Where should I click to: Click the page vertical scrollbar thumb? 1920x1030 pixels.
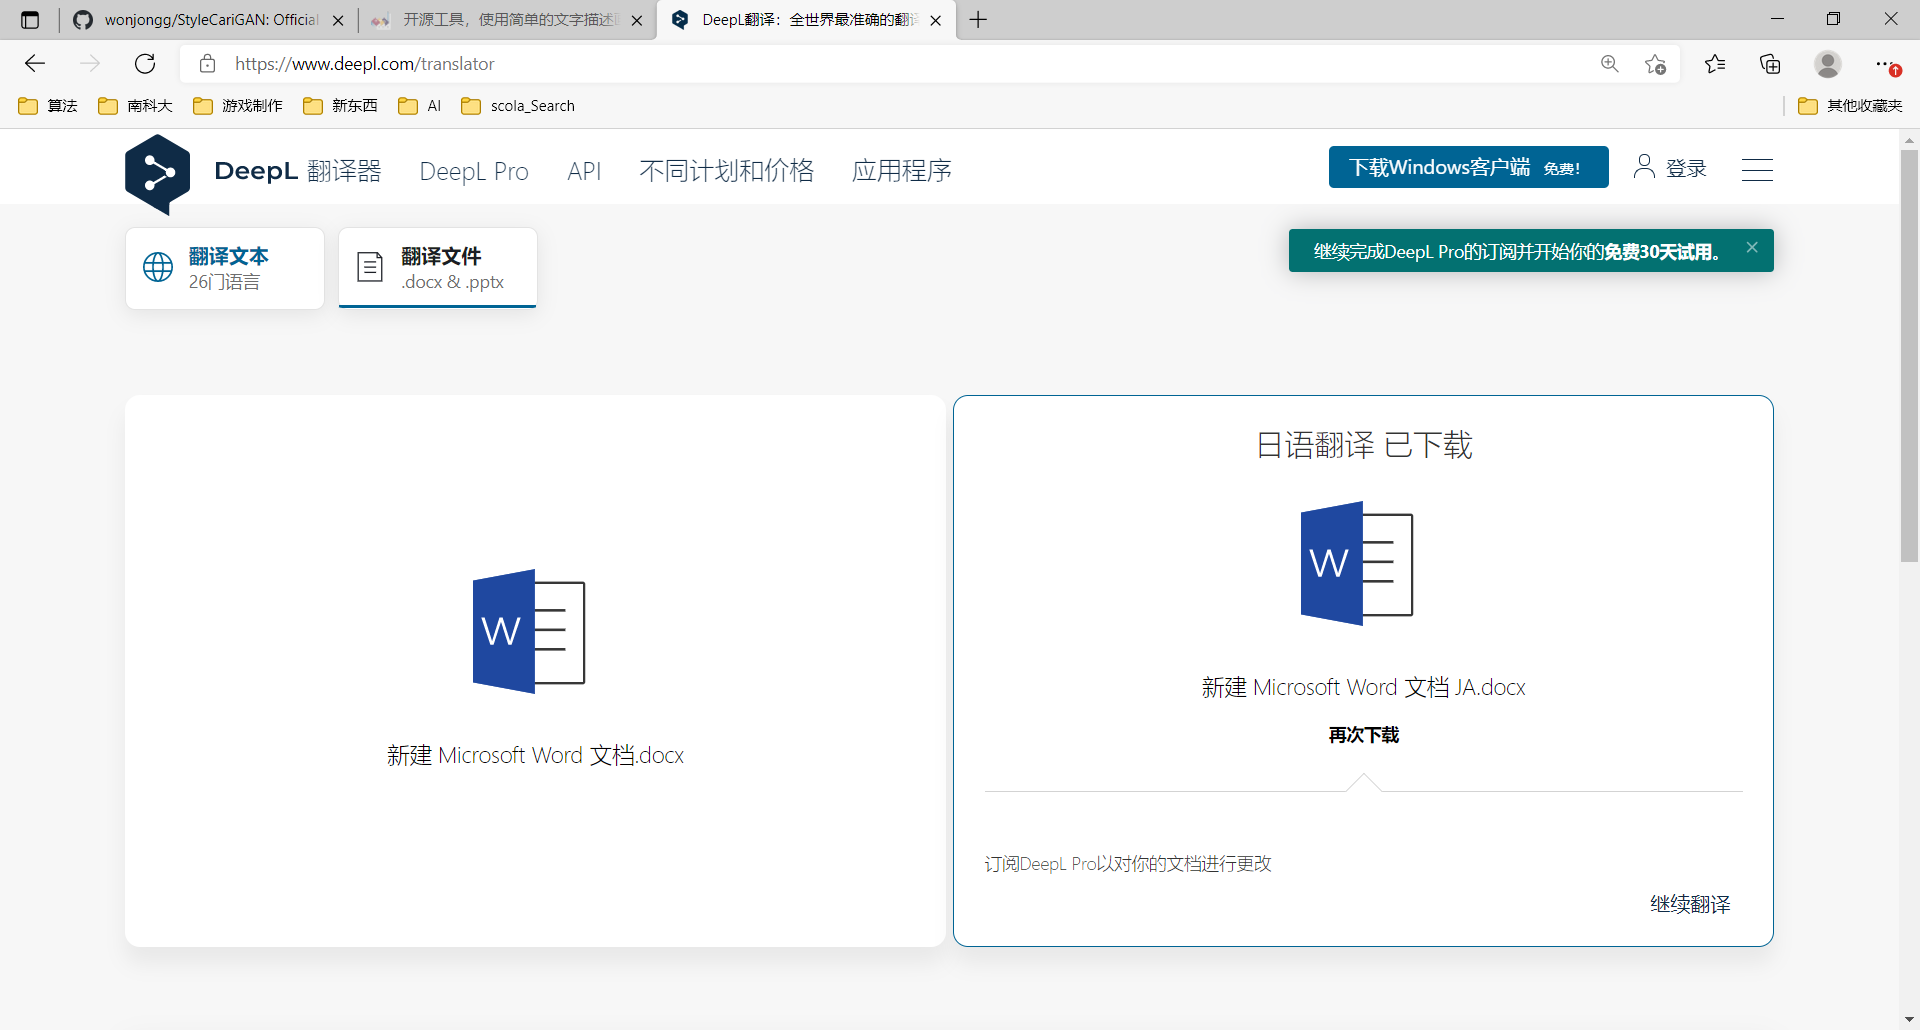point(1909,356)
